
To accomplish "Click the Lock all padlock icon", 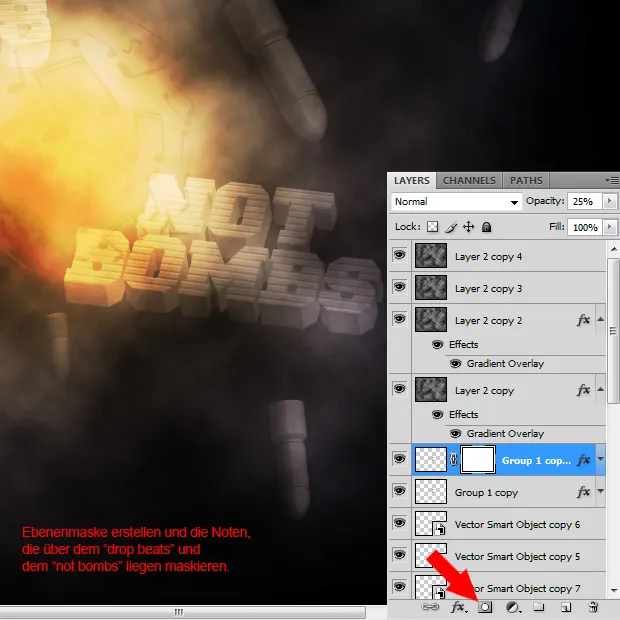I will (x=486, y=227).
